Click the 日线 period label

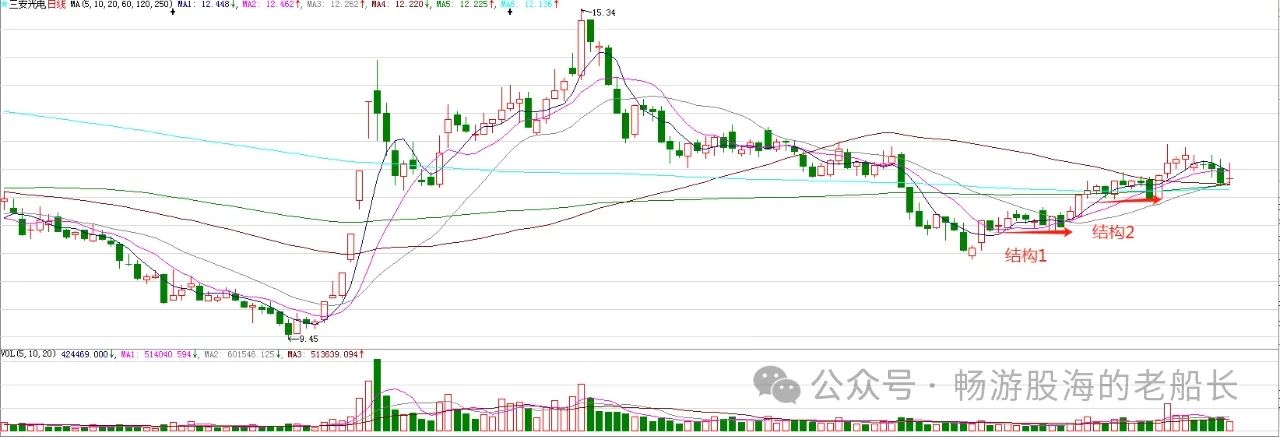point(57,5)
